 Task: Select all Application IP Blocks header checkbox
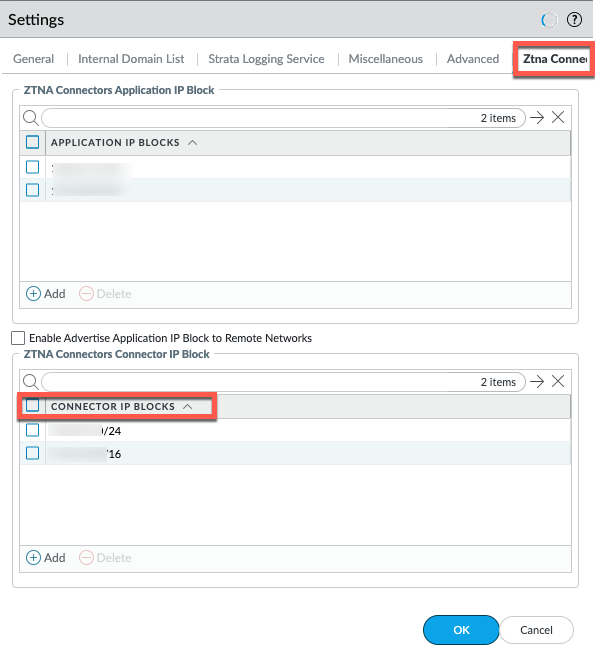pyautogui.click(x=32, y=142)
